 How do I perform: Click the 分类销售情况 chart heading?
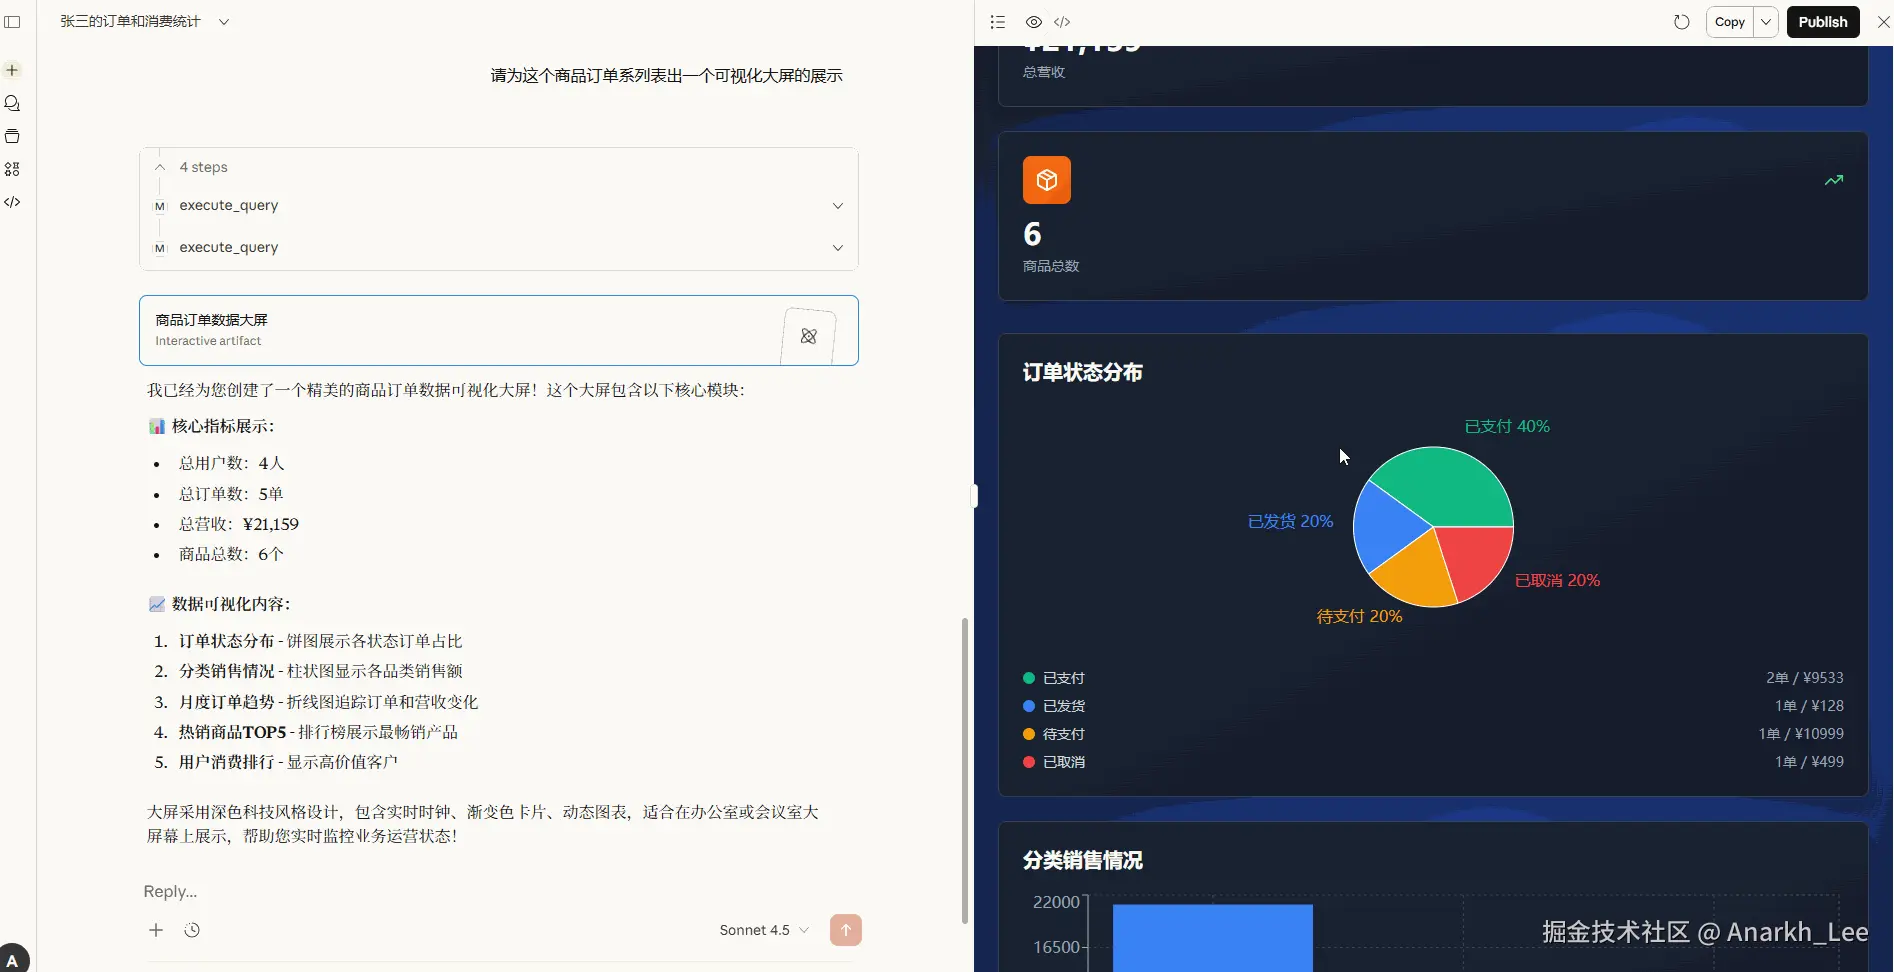click(x=1083, y=861)
